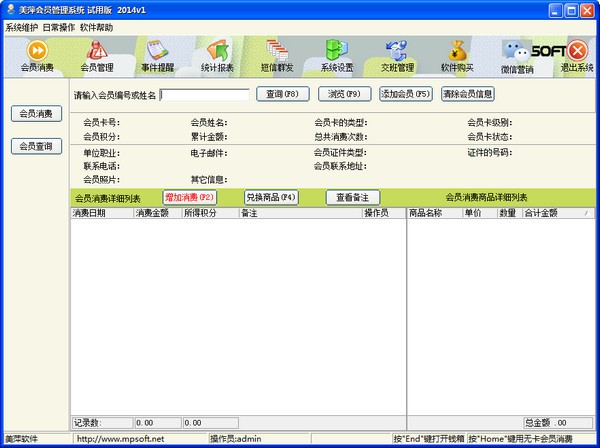The image size is (600, 448).
Task: Click the 会员查询 sidebar button
Action: click(36, 146)
